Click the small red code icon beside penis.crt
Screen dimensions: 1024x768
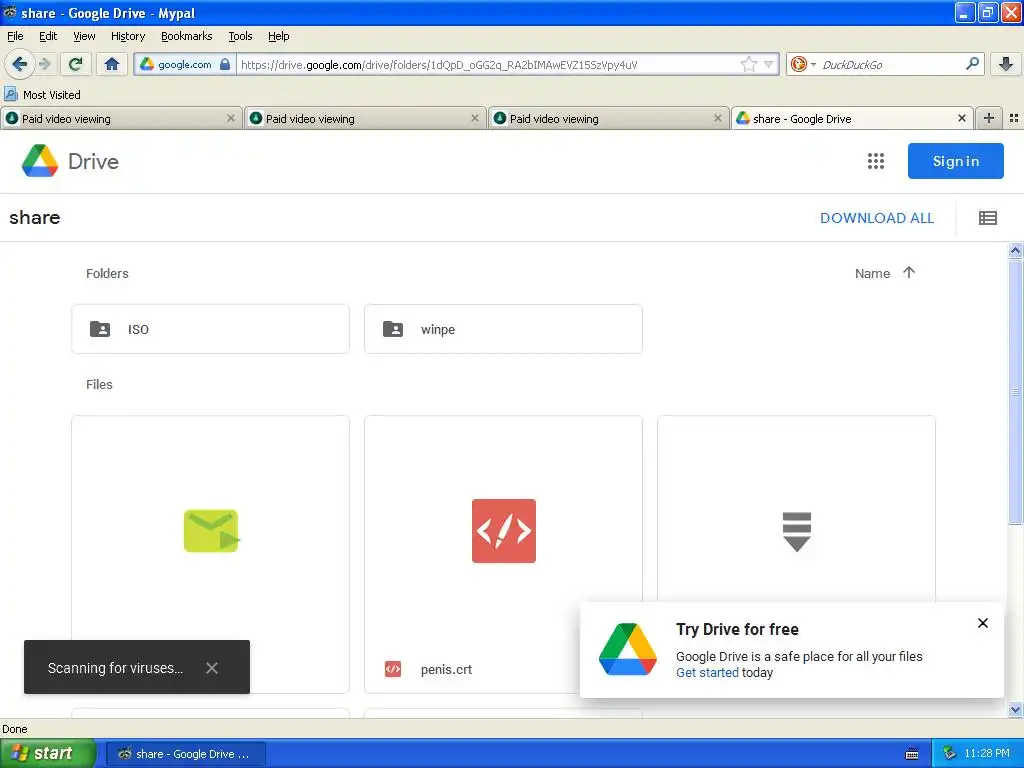(x=392, y=669)
